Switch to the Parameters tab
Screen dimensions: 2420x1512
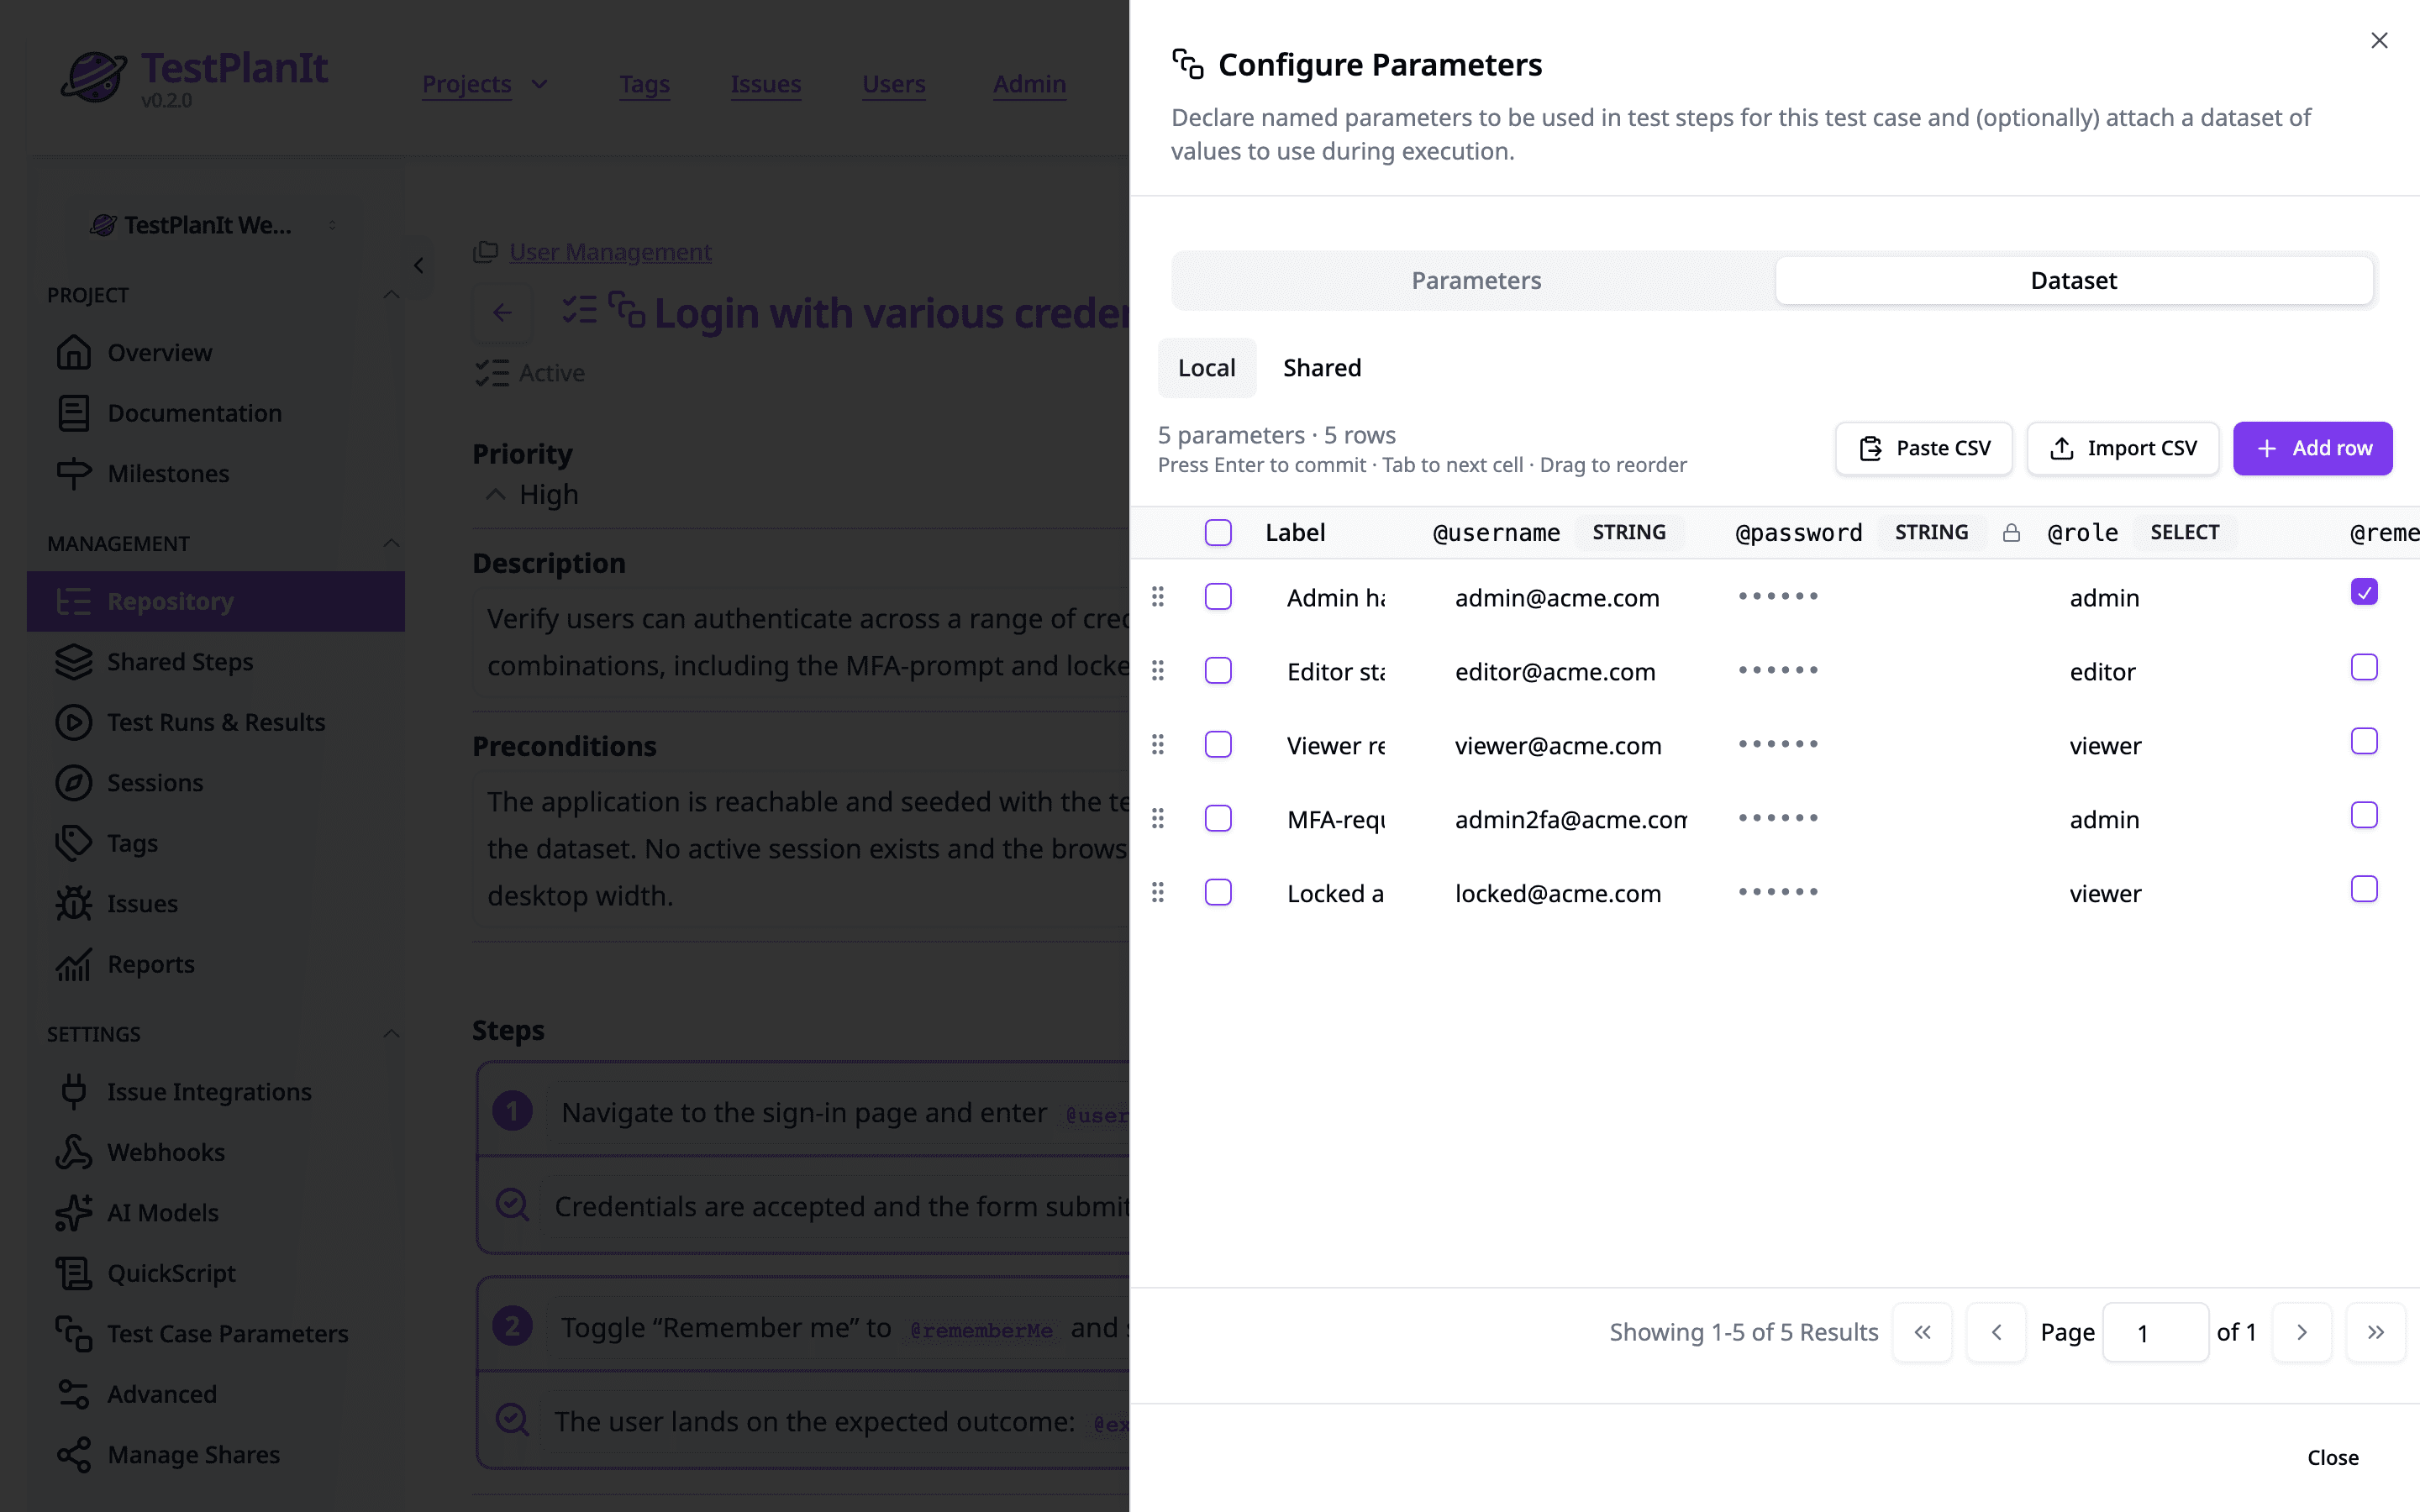point(1476,281)
